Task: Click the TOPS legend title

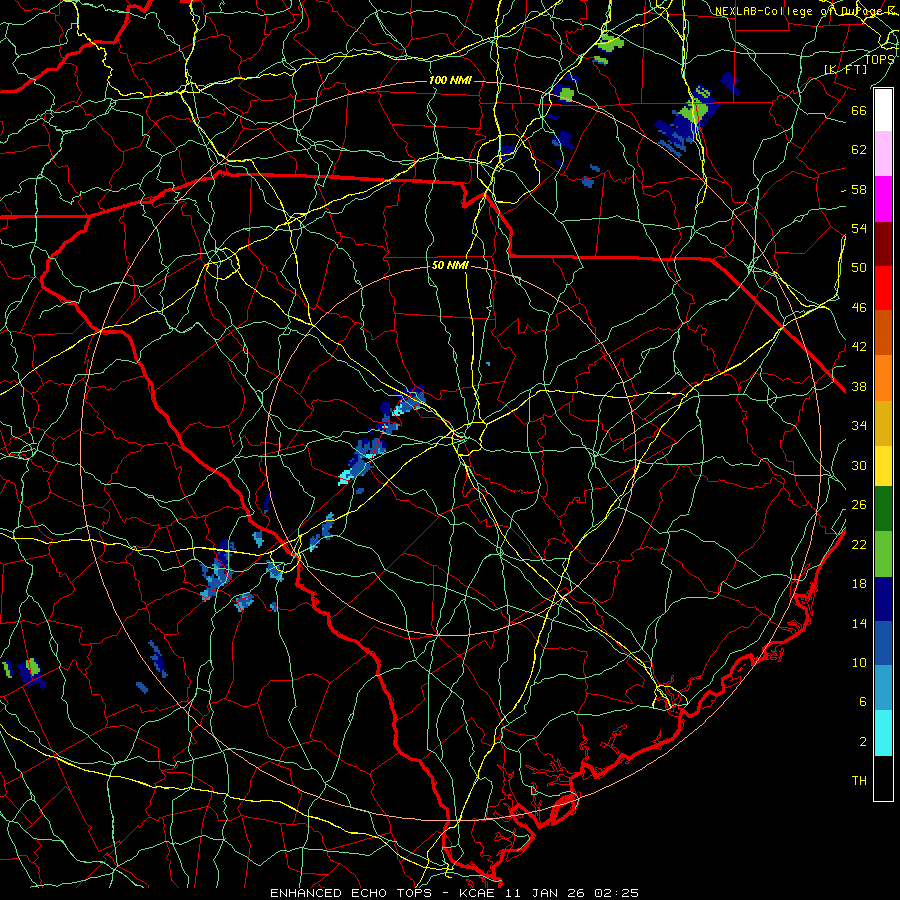Action: 879,59
